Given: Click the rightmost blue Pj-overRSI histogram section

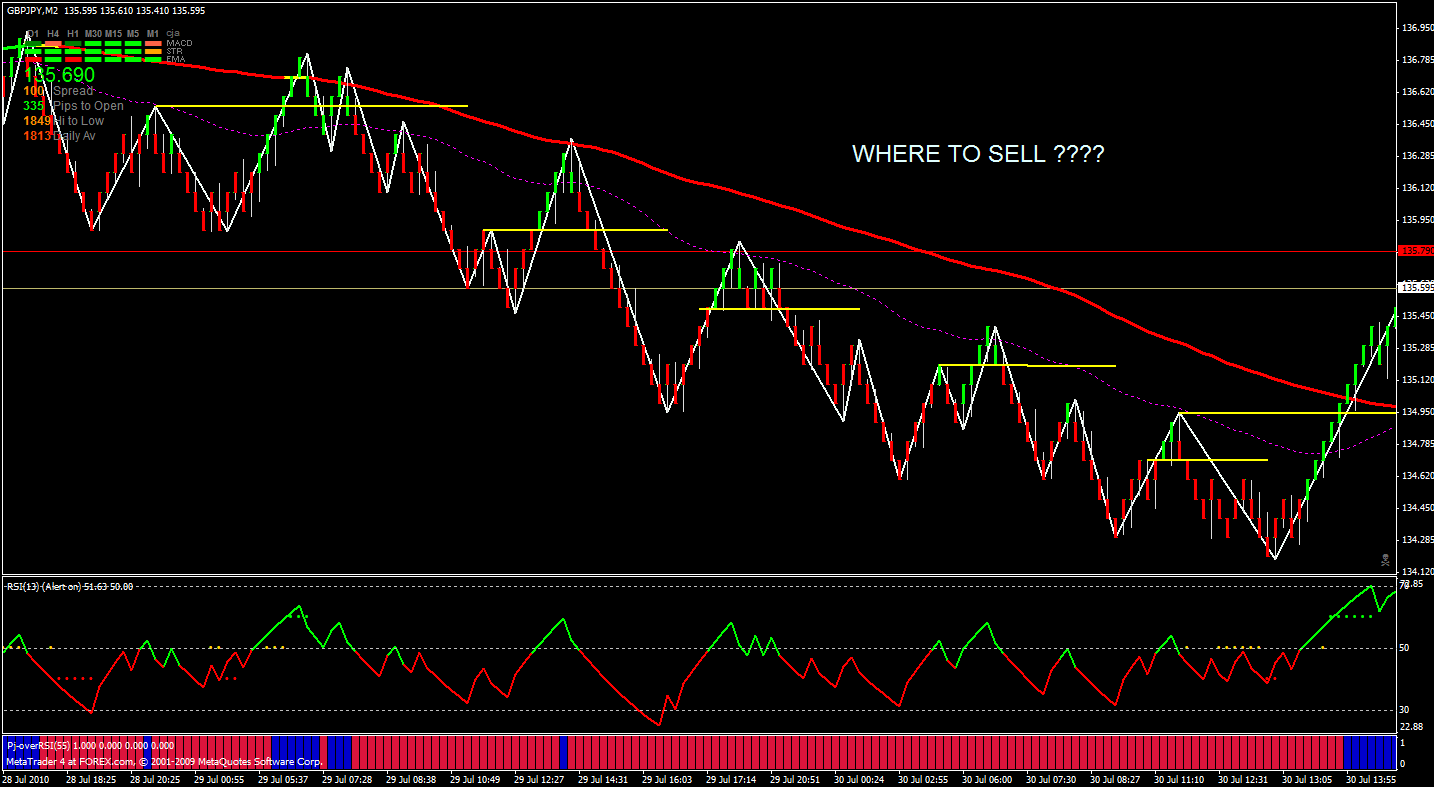Looking at the screenshot, I should (1369, 751).
